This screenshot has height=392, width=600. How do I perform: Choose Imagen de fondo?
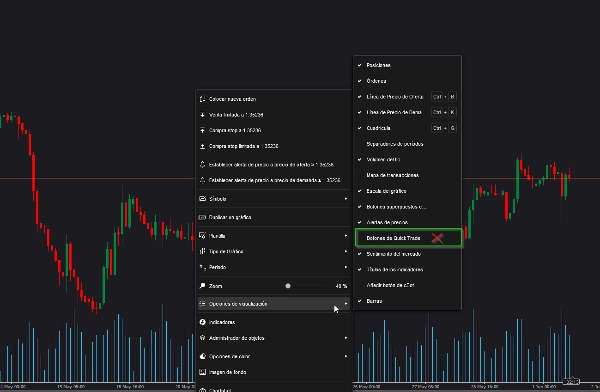[274, 372]
